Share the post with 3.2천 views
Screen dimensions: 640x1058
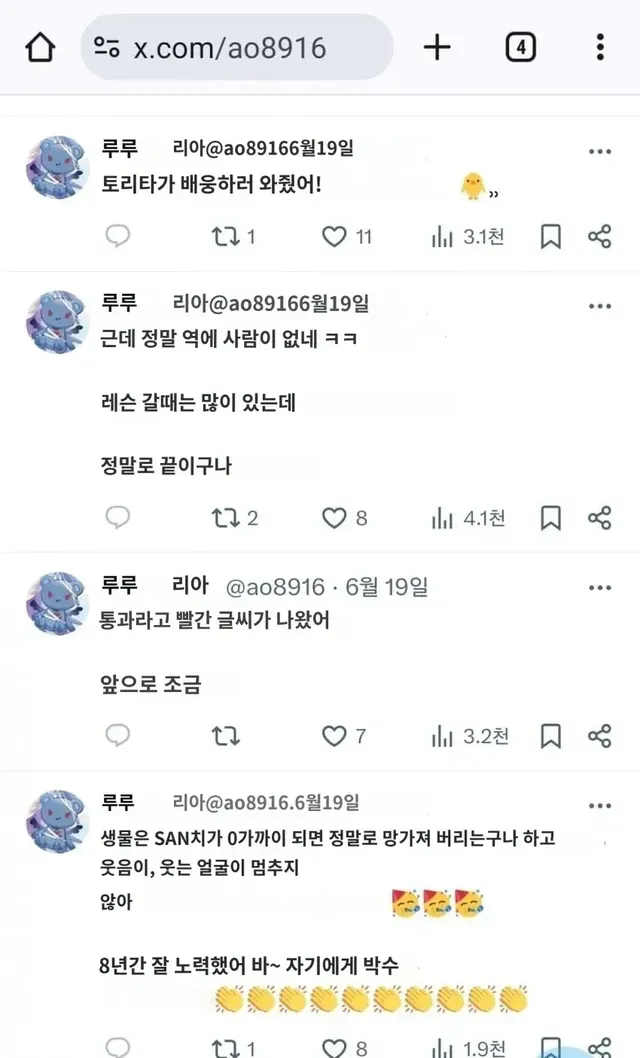(x=600, y=736)
